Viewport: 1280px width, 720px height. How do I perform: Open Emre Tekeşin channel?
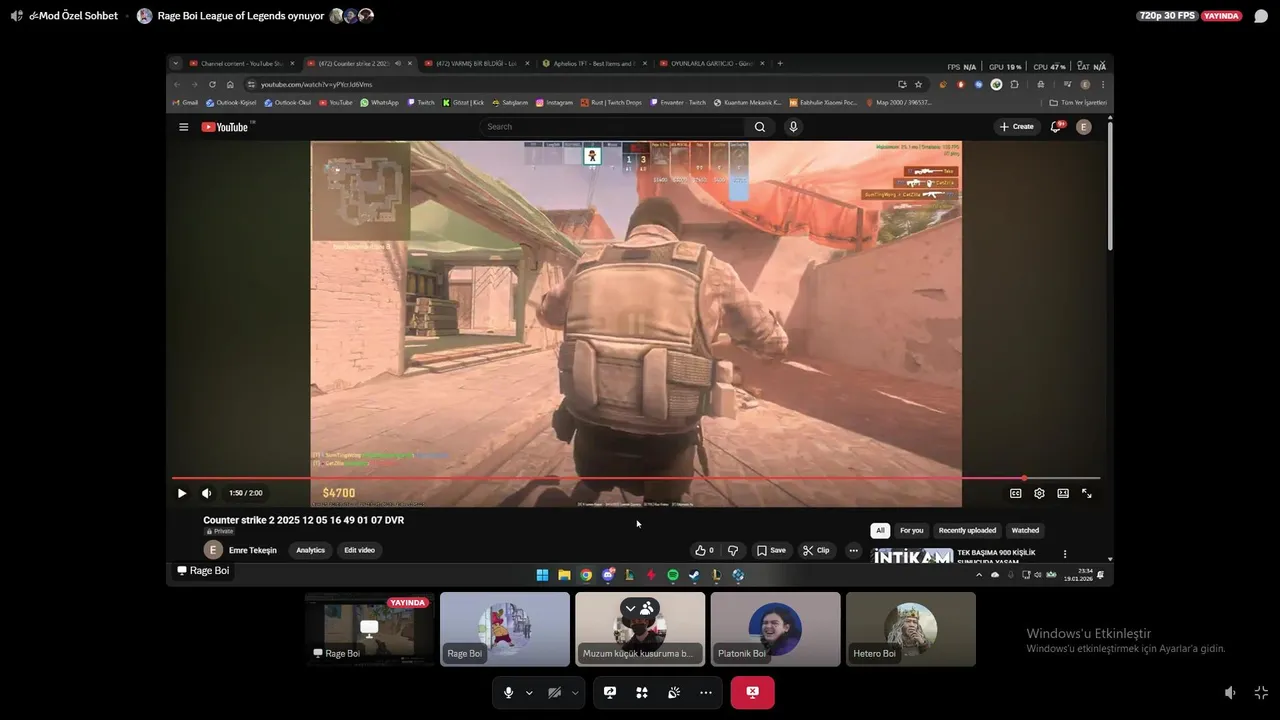tap(252, 550)
